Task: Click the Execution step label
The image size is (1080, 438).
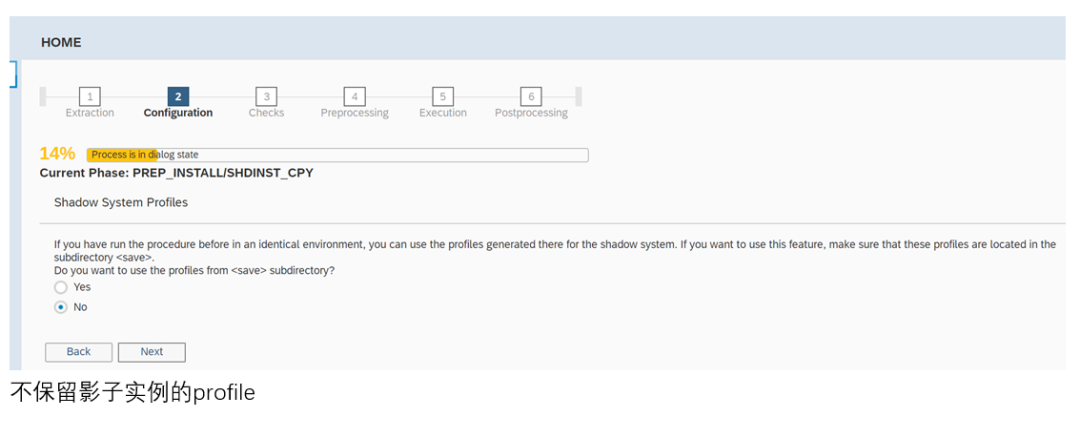Action: (443, 113)
